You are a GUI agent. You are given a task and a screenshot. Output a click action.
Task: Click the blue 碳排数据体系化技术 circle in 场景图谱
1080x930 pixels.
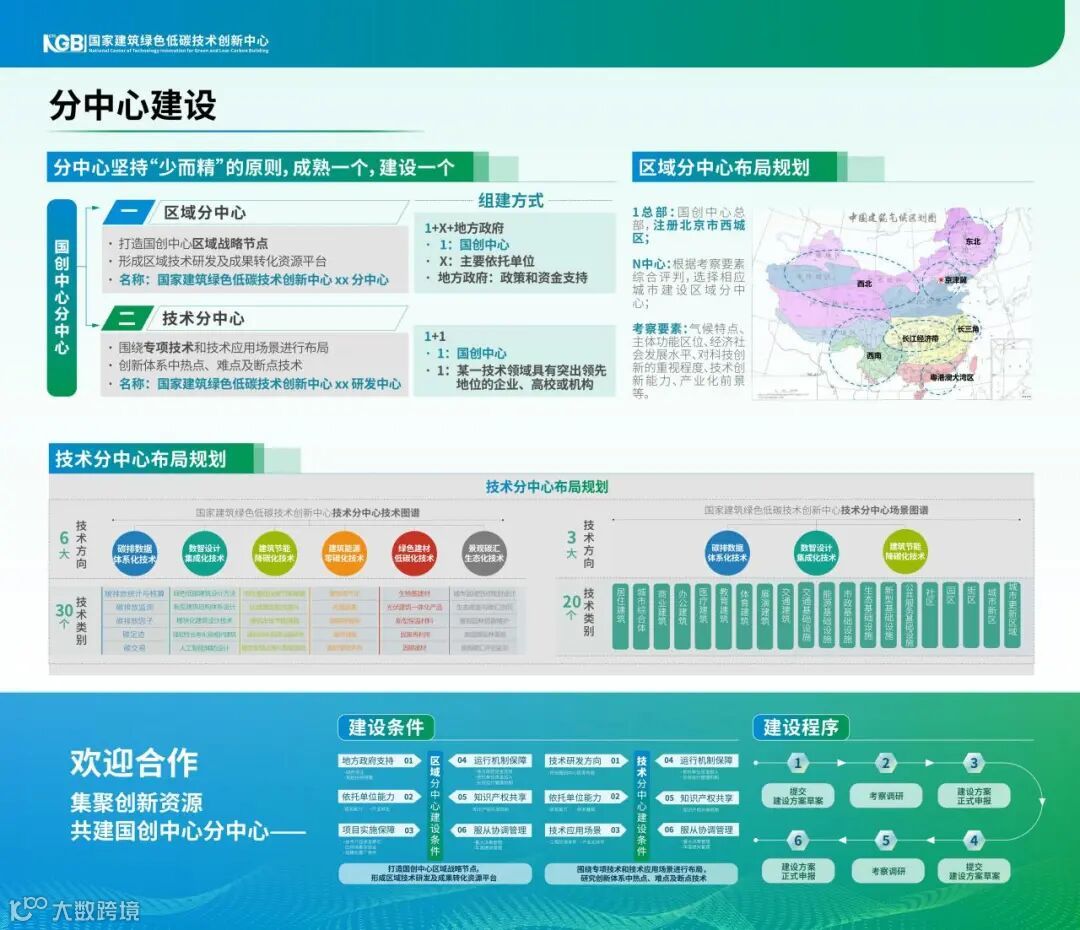[727, 552]
